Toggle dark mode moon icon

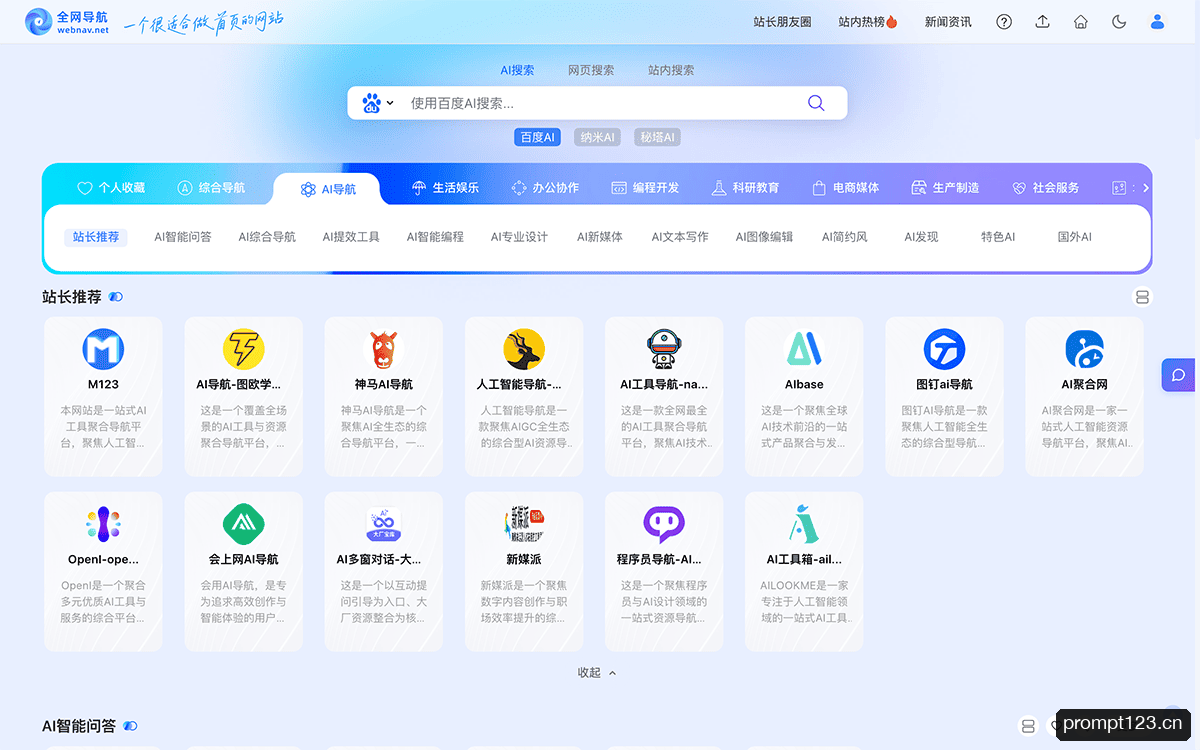pos(1119,21)
